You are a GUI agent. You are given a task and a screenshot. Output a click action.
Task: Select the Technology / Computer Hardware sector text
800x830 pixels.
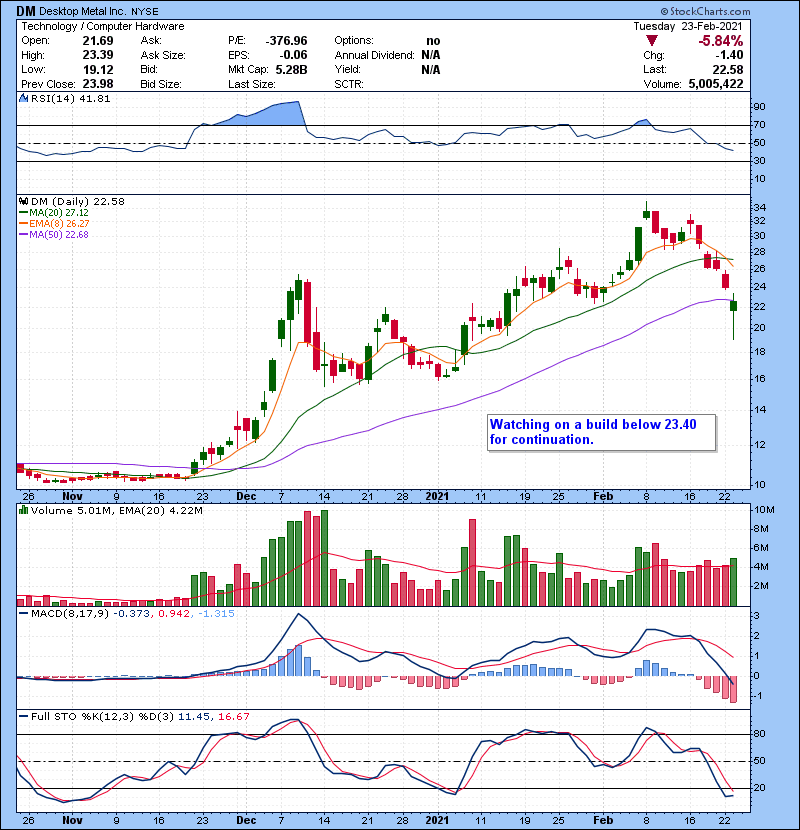(103, 26)
